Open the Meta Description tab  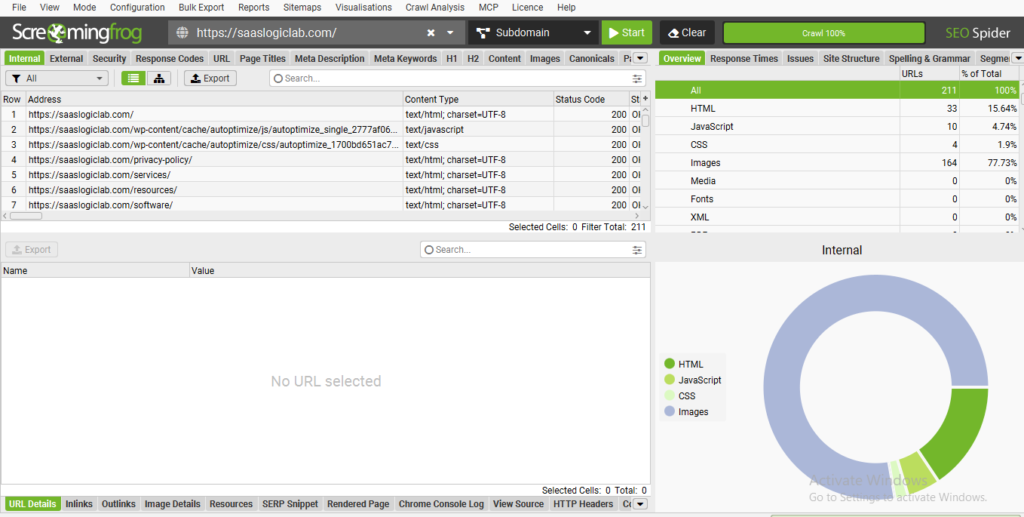[x=329, y=58]
